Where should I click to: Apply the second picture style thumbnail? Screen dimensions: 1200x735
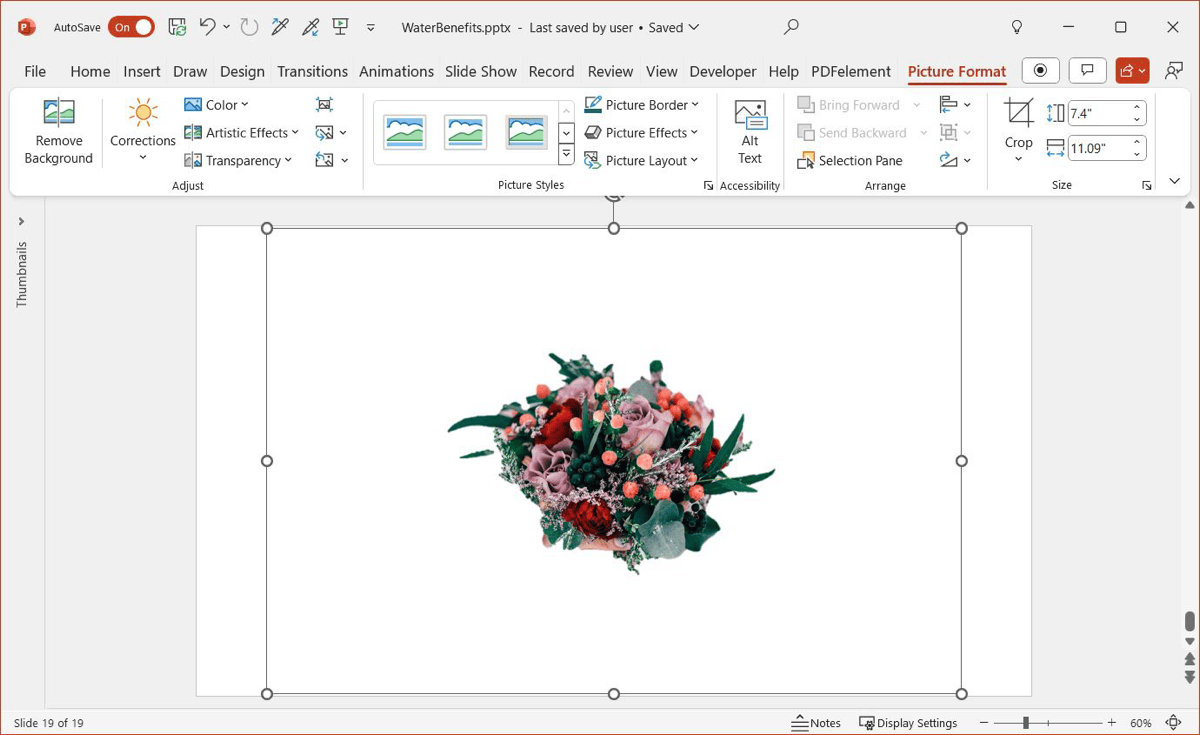pyautogui.click(x=466, y=132)
